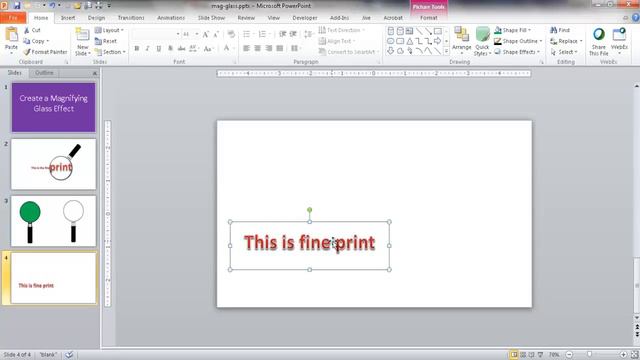Click the Replace button
This screenshot has width=640, height=360.
click(x=566, y=41)
